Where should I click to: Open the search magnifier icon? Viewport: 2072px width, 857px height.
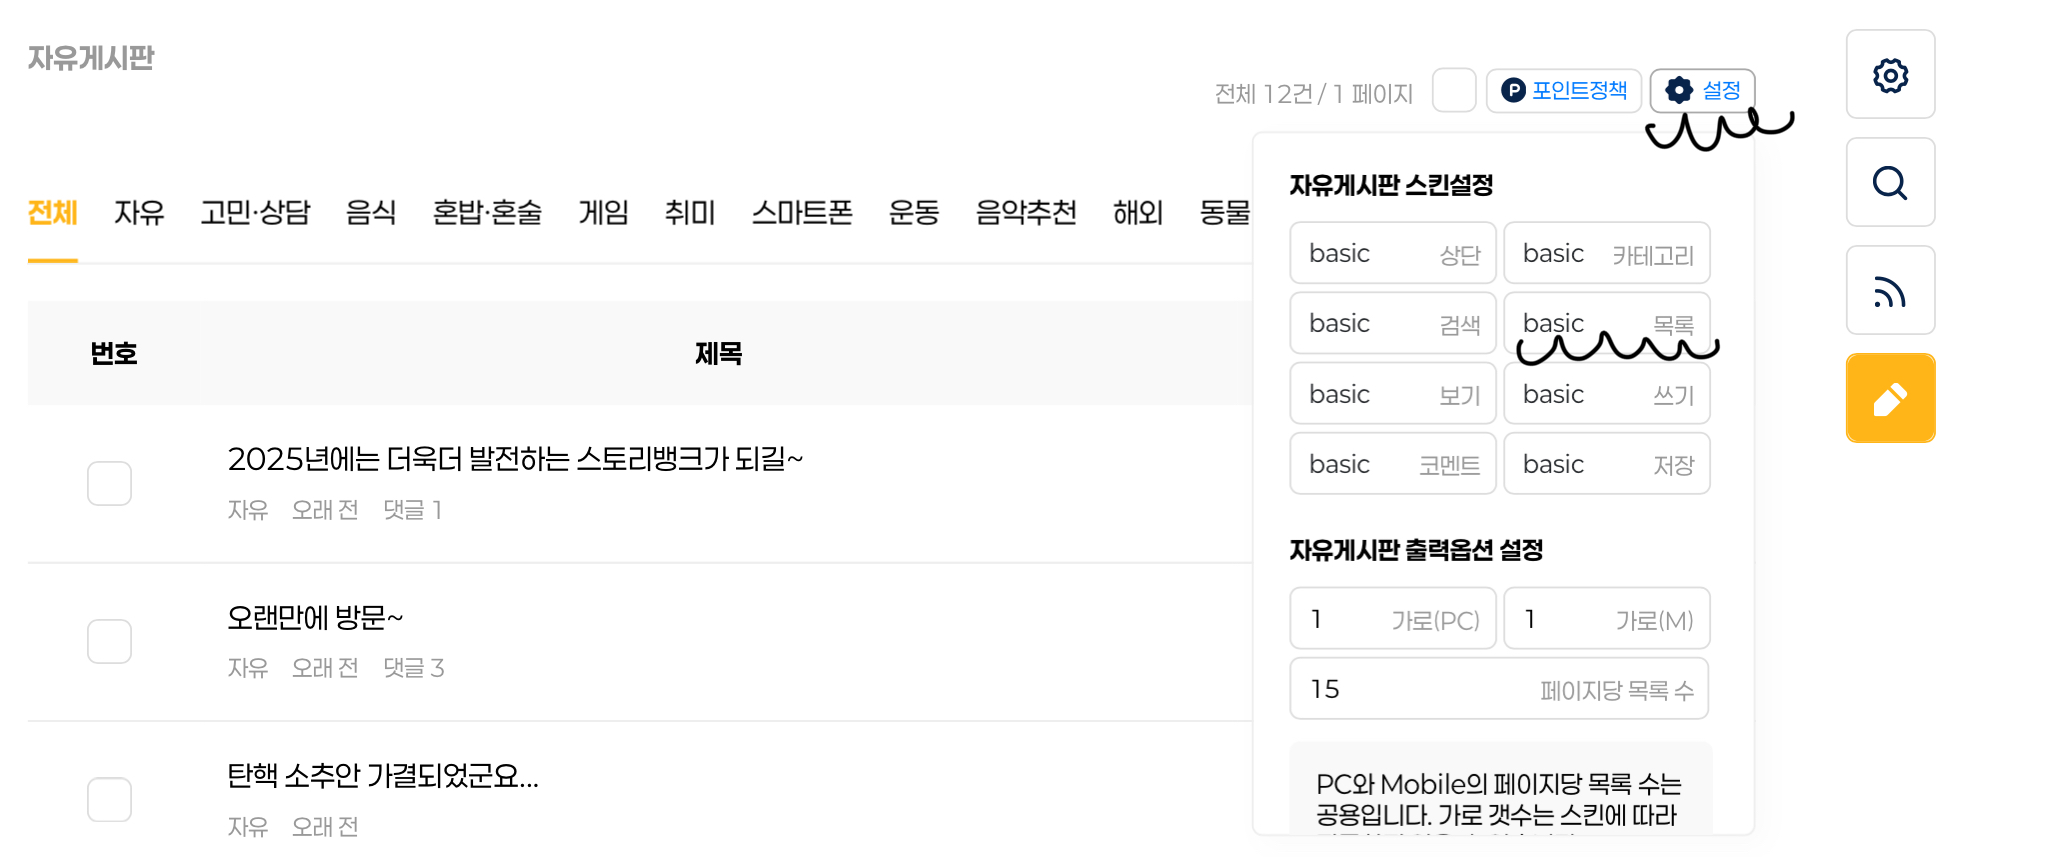(1890, 183)
